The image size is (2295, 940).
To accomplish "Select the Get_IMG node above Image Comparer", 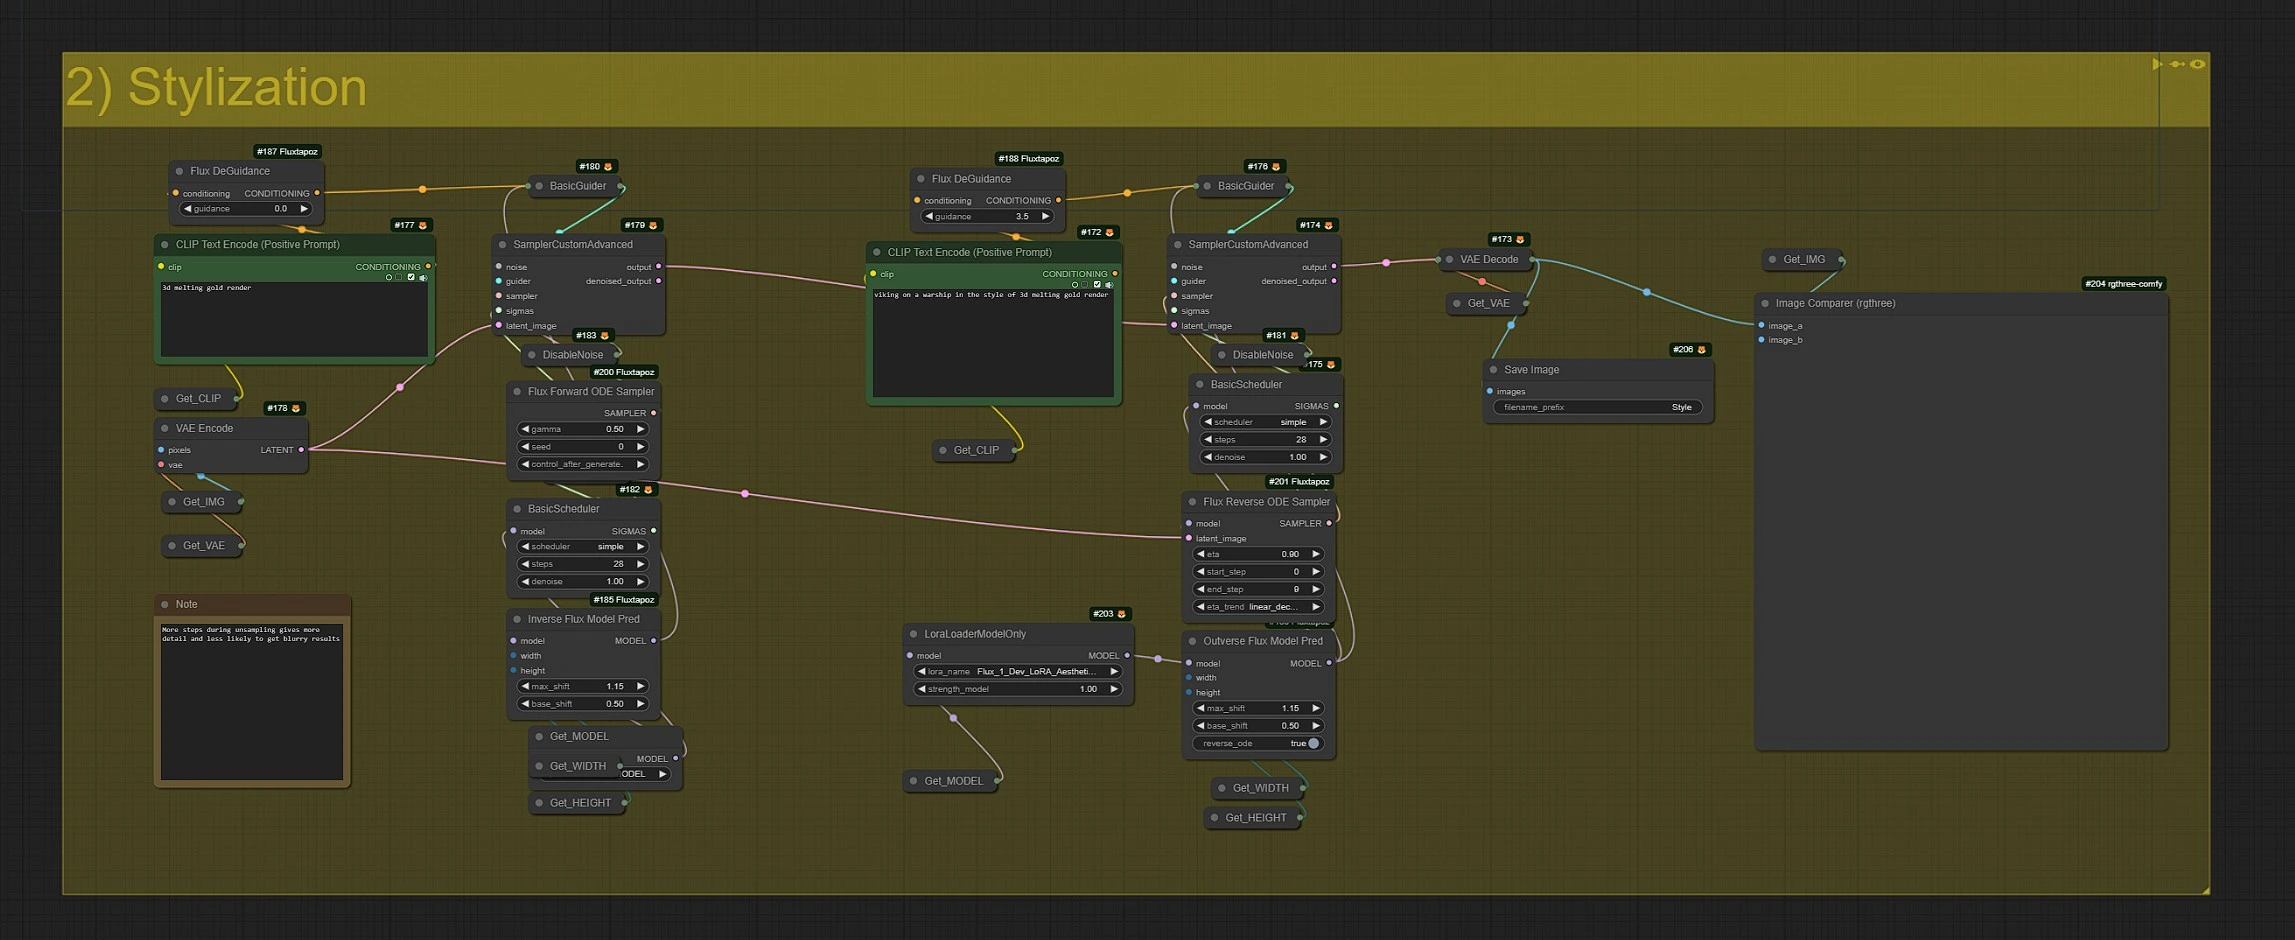I will coord(1804,260).
